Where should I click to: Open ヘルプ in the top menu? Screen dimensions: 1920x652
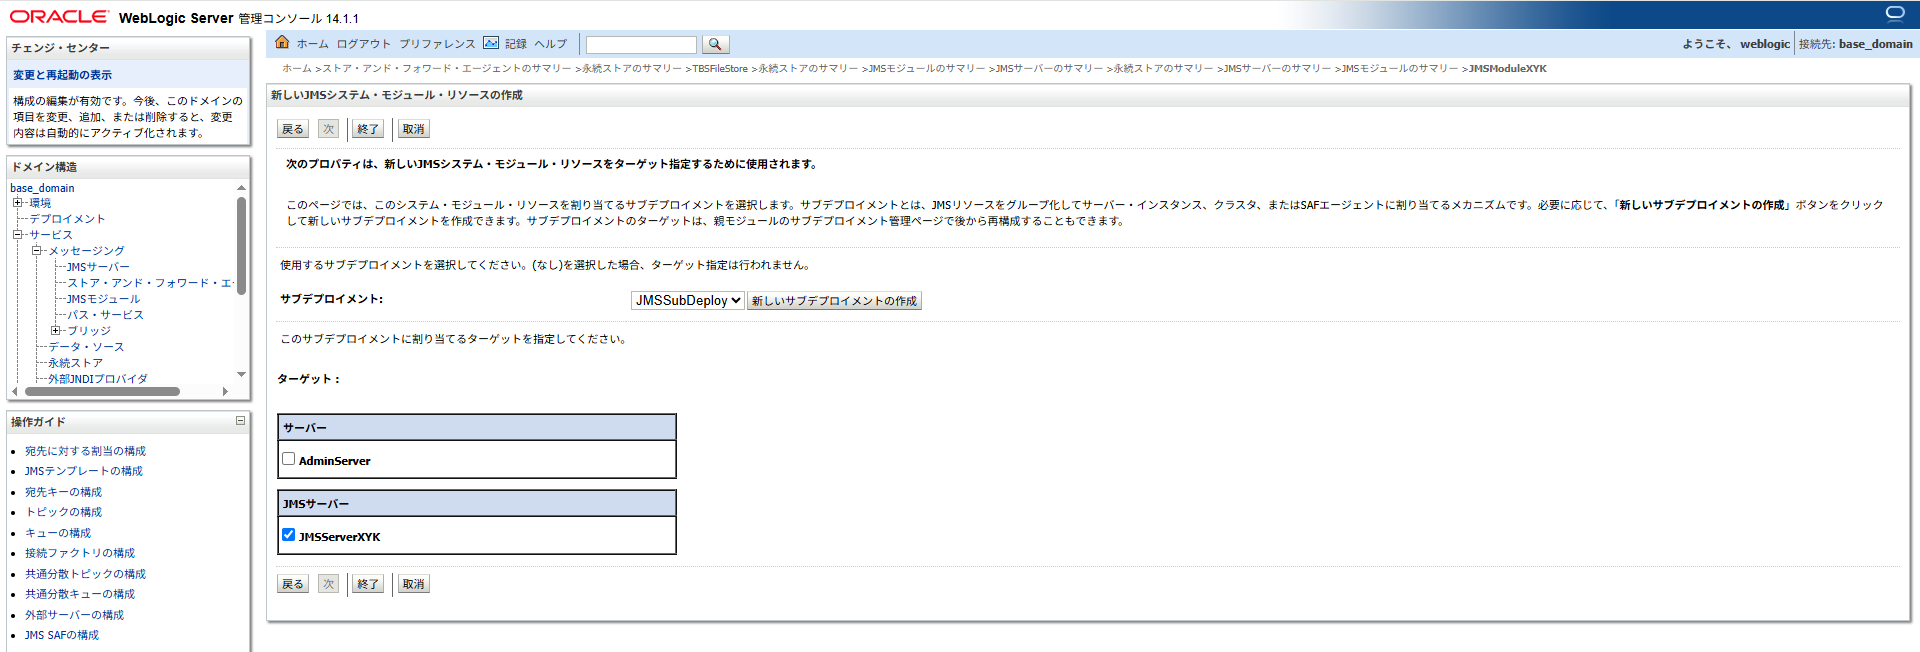click(x=550, y=44)
